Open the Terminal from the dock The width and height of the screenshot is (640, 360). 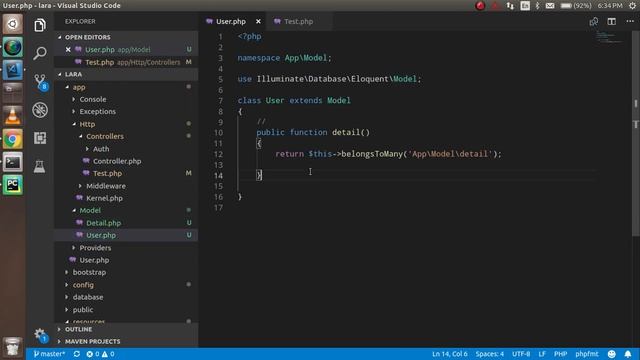point(13,162)
